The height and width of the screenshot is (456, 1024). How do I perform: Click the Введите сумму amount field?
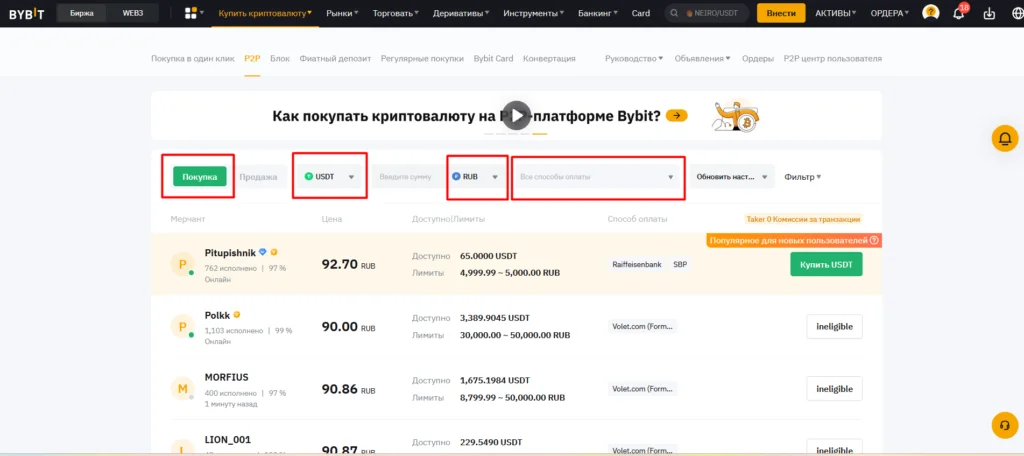408,176
